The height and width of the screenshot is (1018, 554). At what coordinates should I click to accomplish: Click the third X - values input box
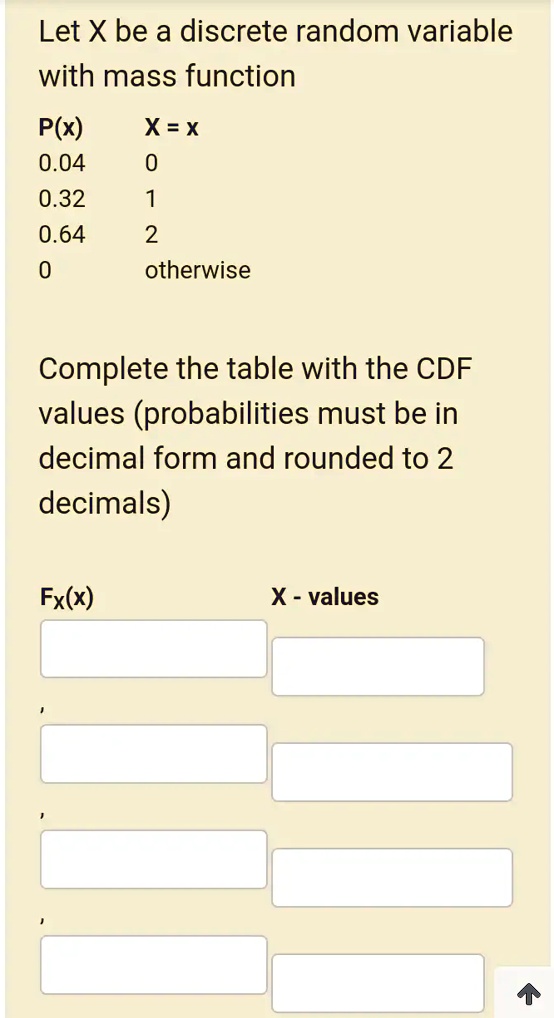392,877
